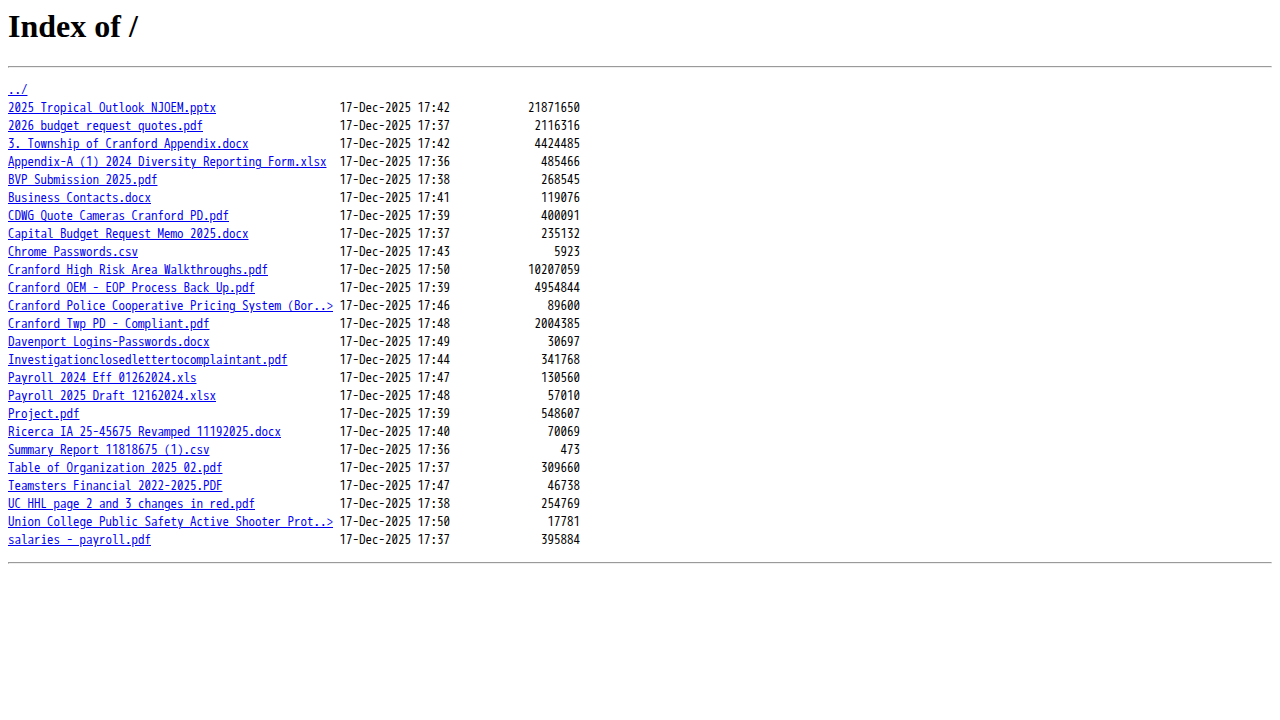
Task: Open the CDWG Quote Cameras Cranford PD.pdf
Action: tap(118, 216)
